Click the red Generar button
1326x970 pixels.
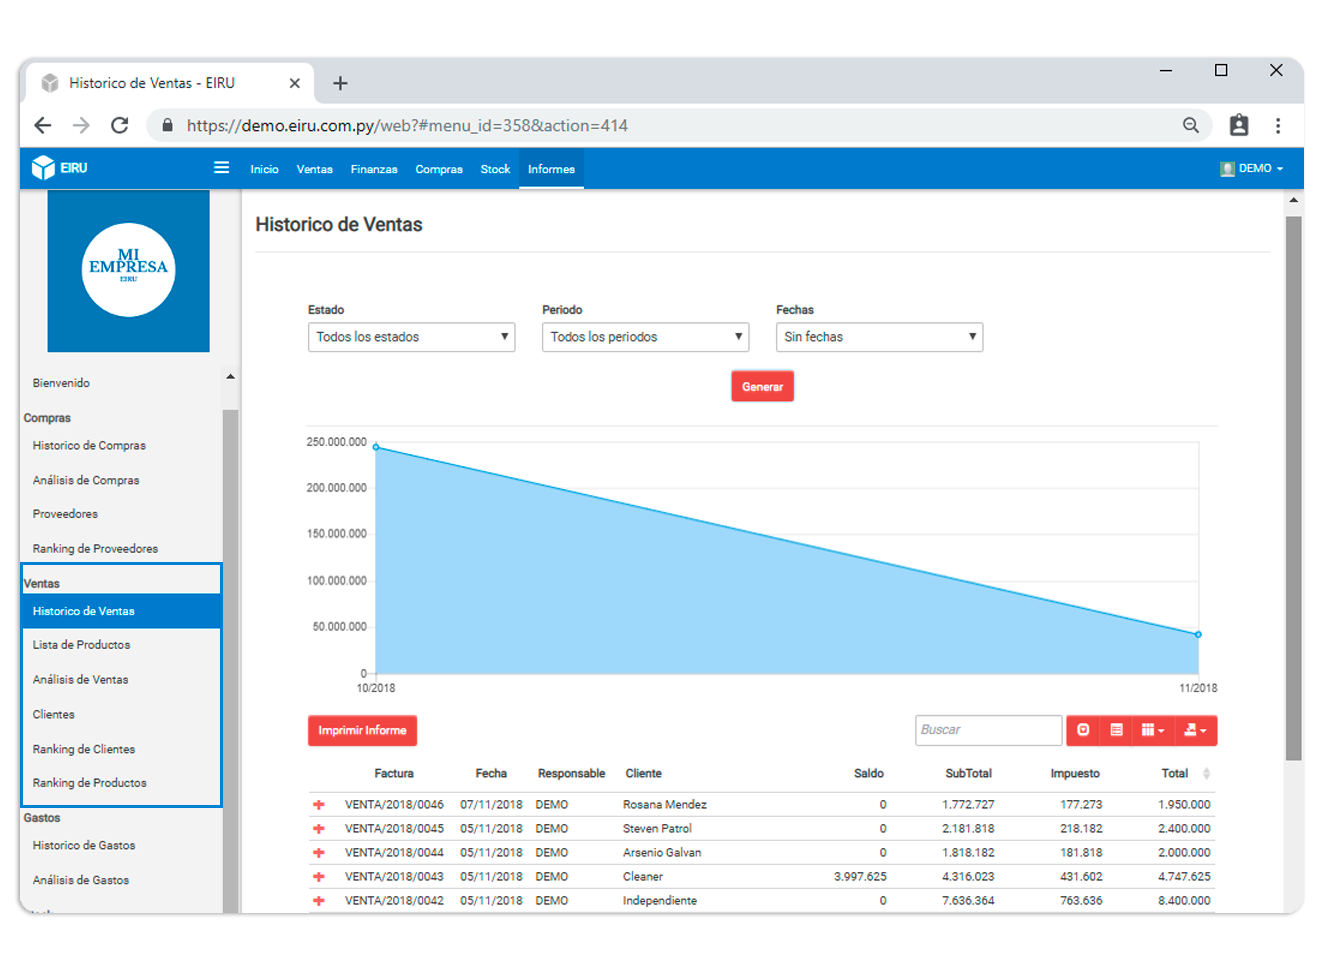pyautogui.click(x=762, y=387)
